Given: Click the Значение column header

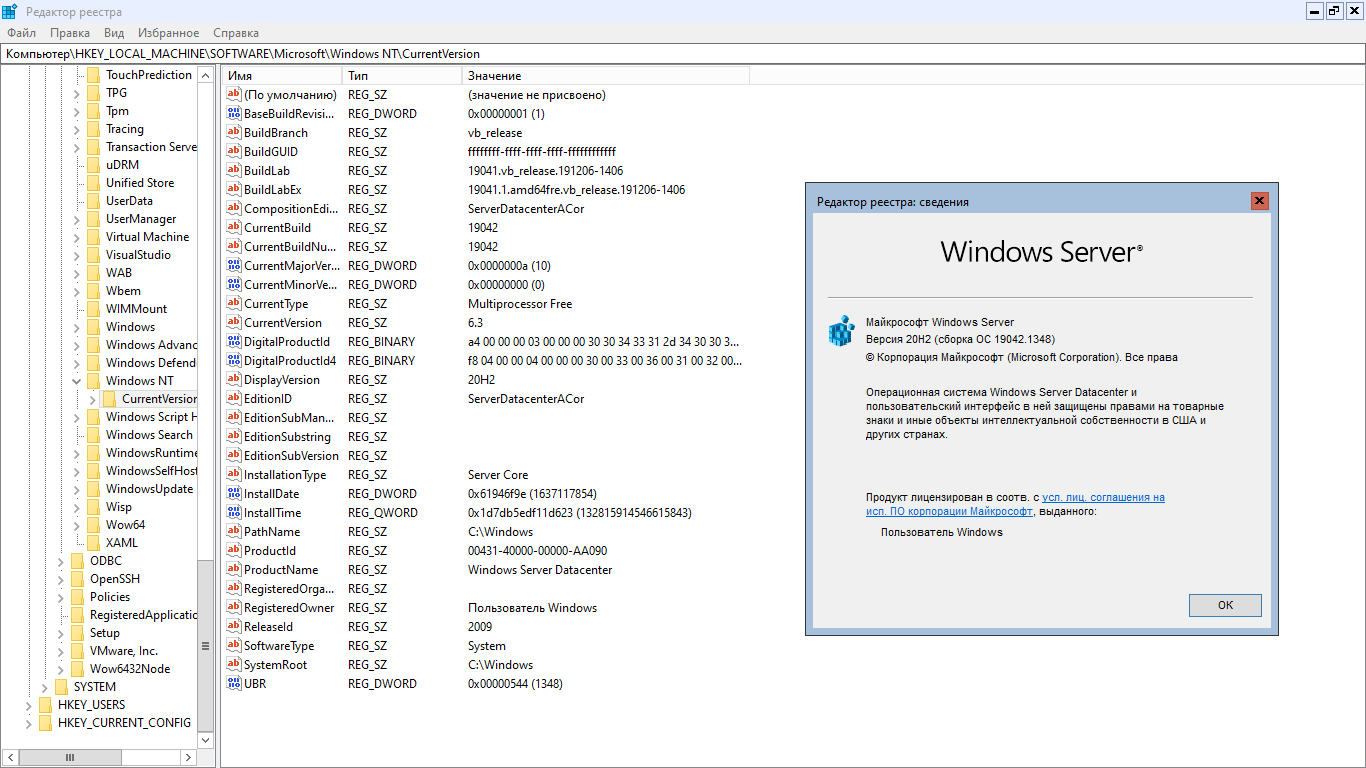Looking at the screenshot, I should pos(606,76).
